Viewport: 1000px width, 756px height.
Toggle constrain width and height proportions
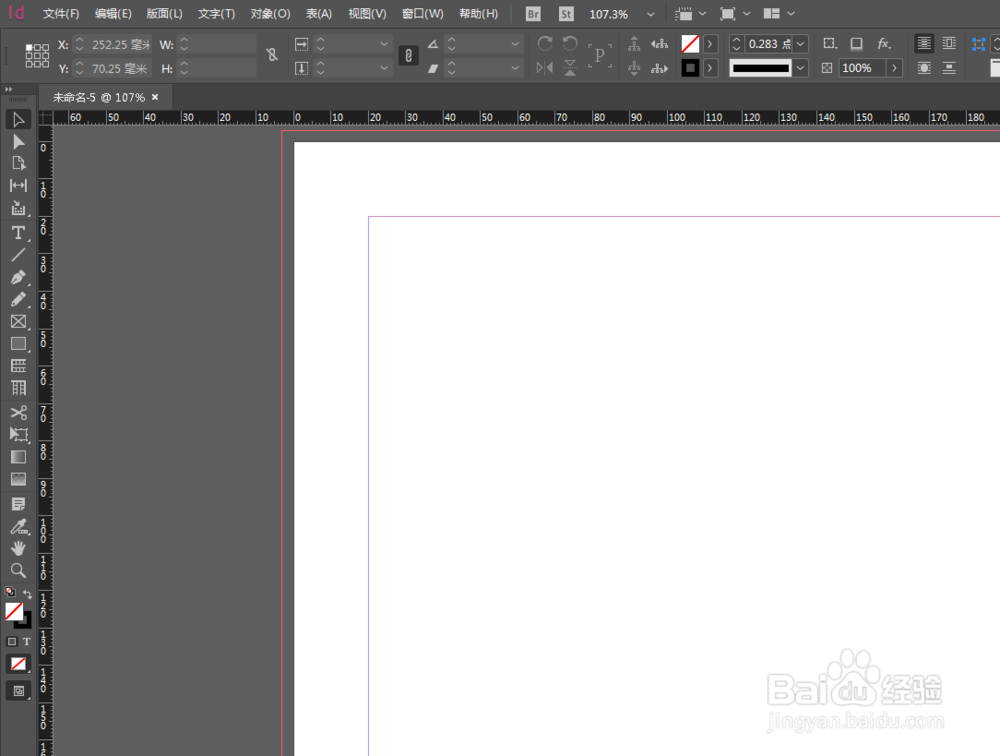(x=272, y=56)
